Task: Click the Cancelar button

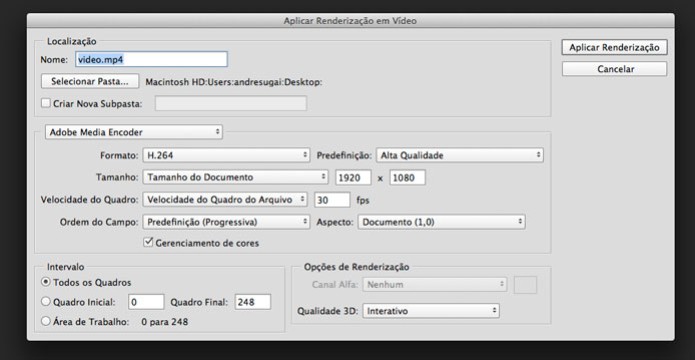Action: pos(614,69)
